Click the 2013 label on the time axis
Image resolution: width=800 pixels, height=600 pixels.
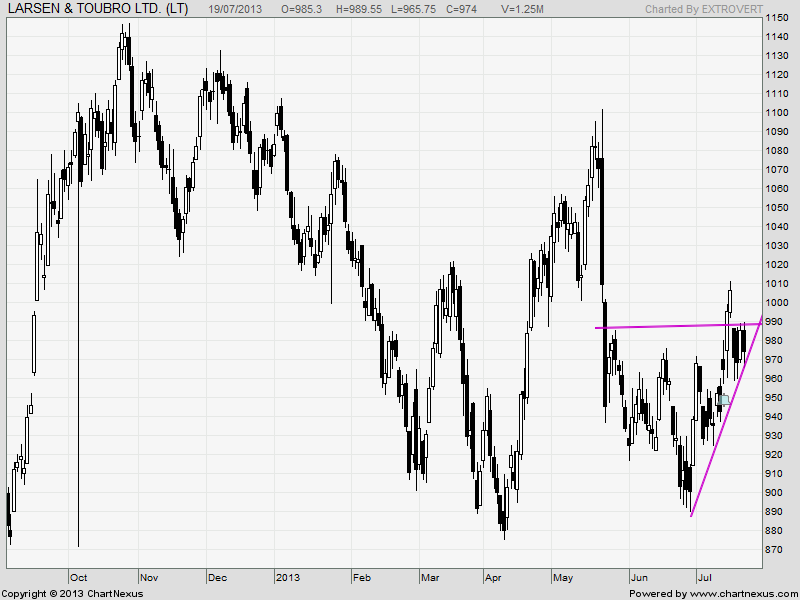tap(287, 578)
